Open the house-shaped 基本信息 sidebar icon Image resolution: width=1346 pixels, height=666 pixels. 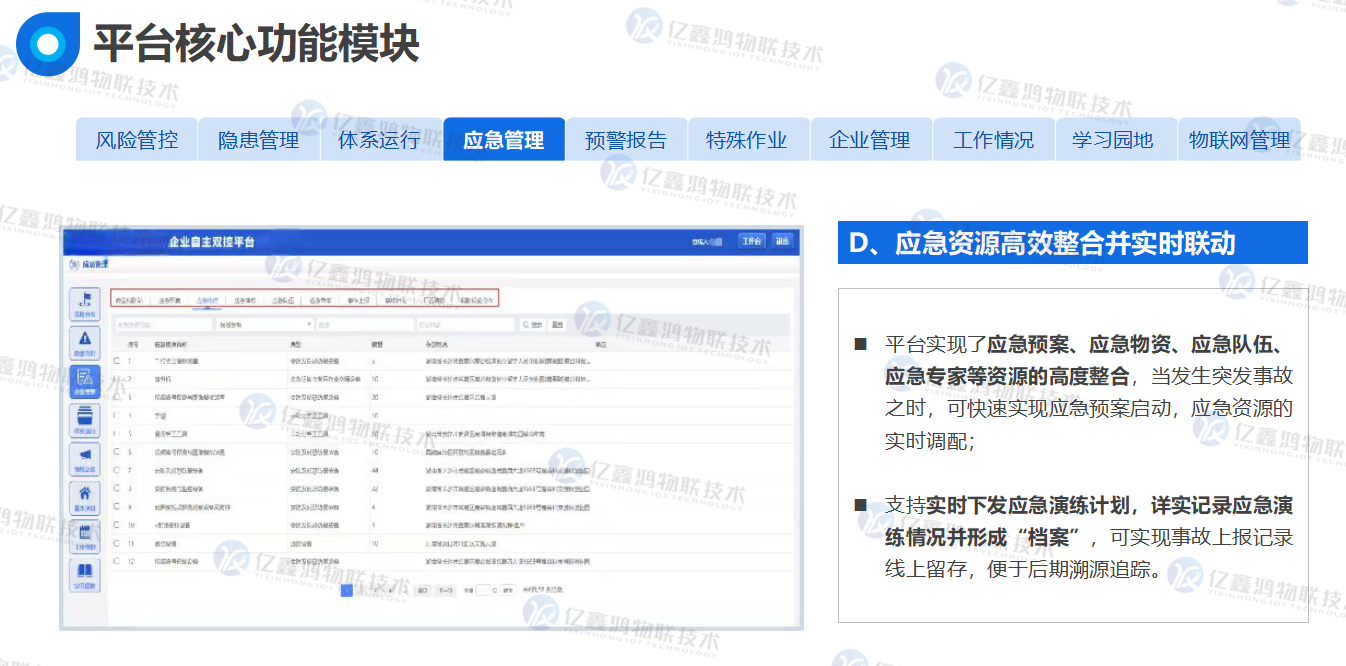pyautogui.click(x=85, y=498)
